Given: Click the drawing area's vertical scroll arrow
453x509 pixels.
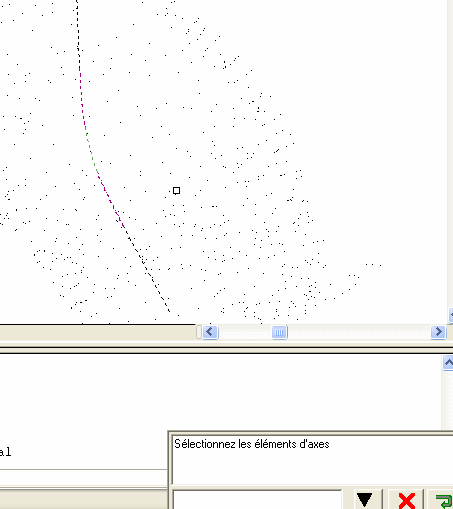Looking at the screenshot, I should [450, 315].
